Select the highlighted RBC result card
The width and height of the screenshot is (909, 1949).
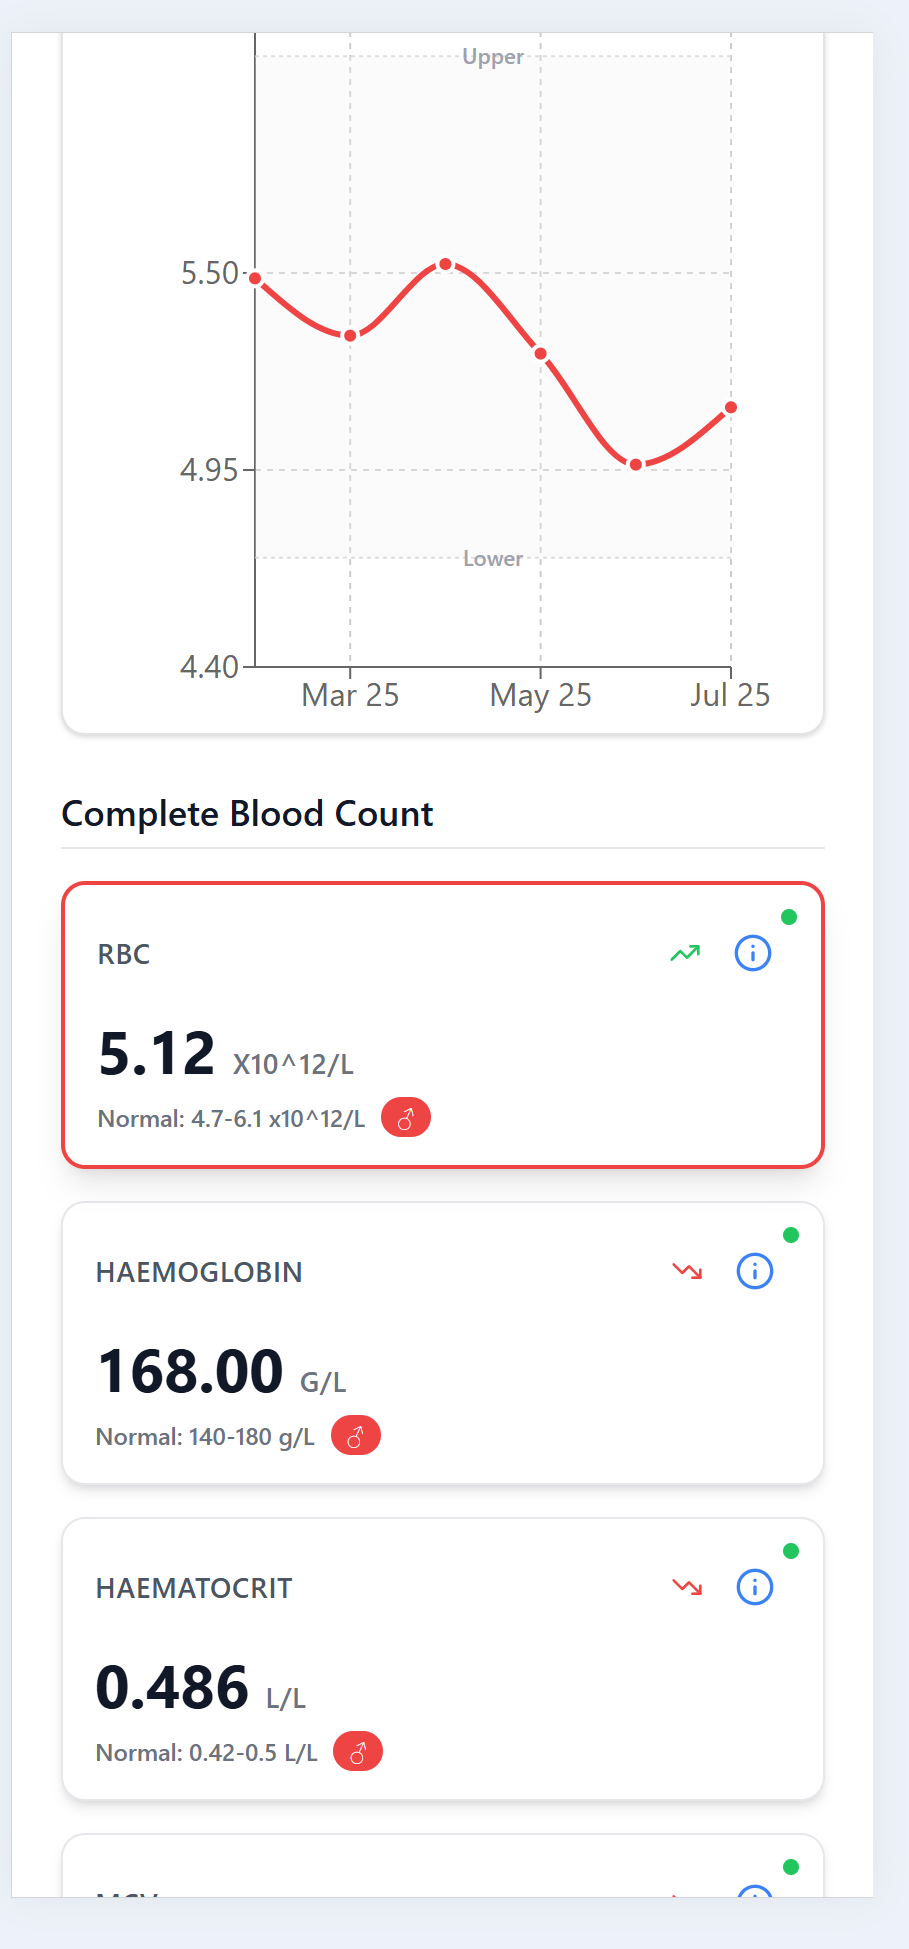coord(443,1025)
